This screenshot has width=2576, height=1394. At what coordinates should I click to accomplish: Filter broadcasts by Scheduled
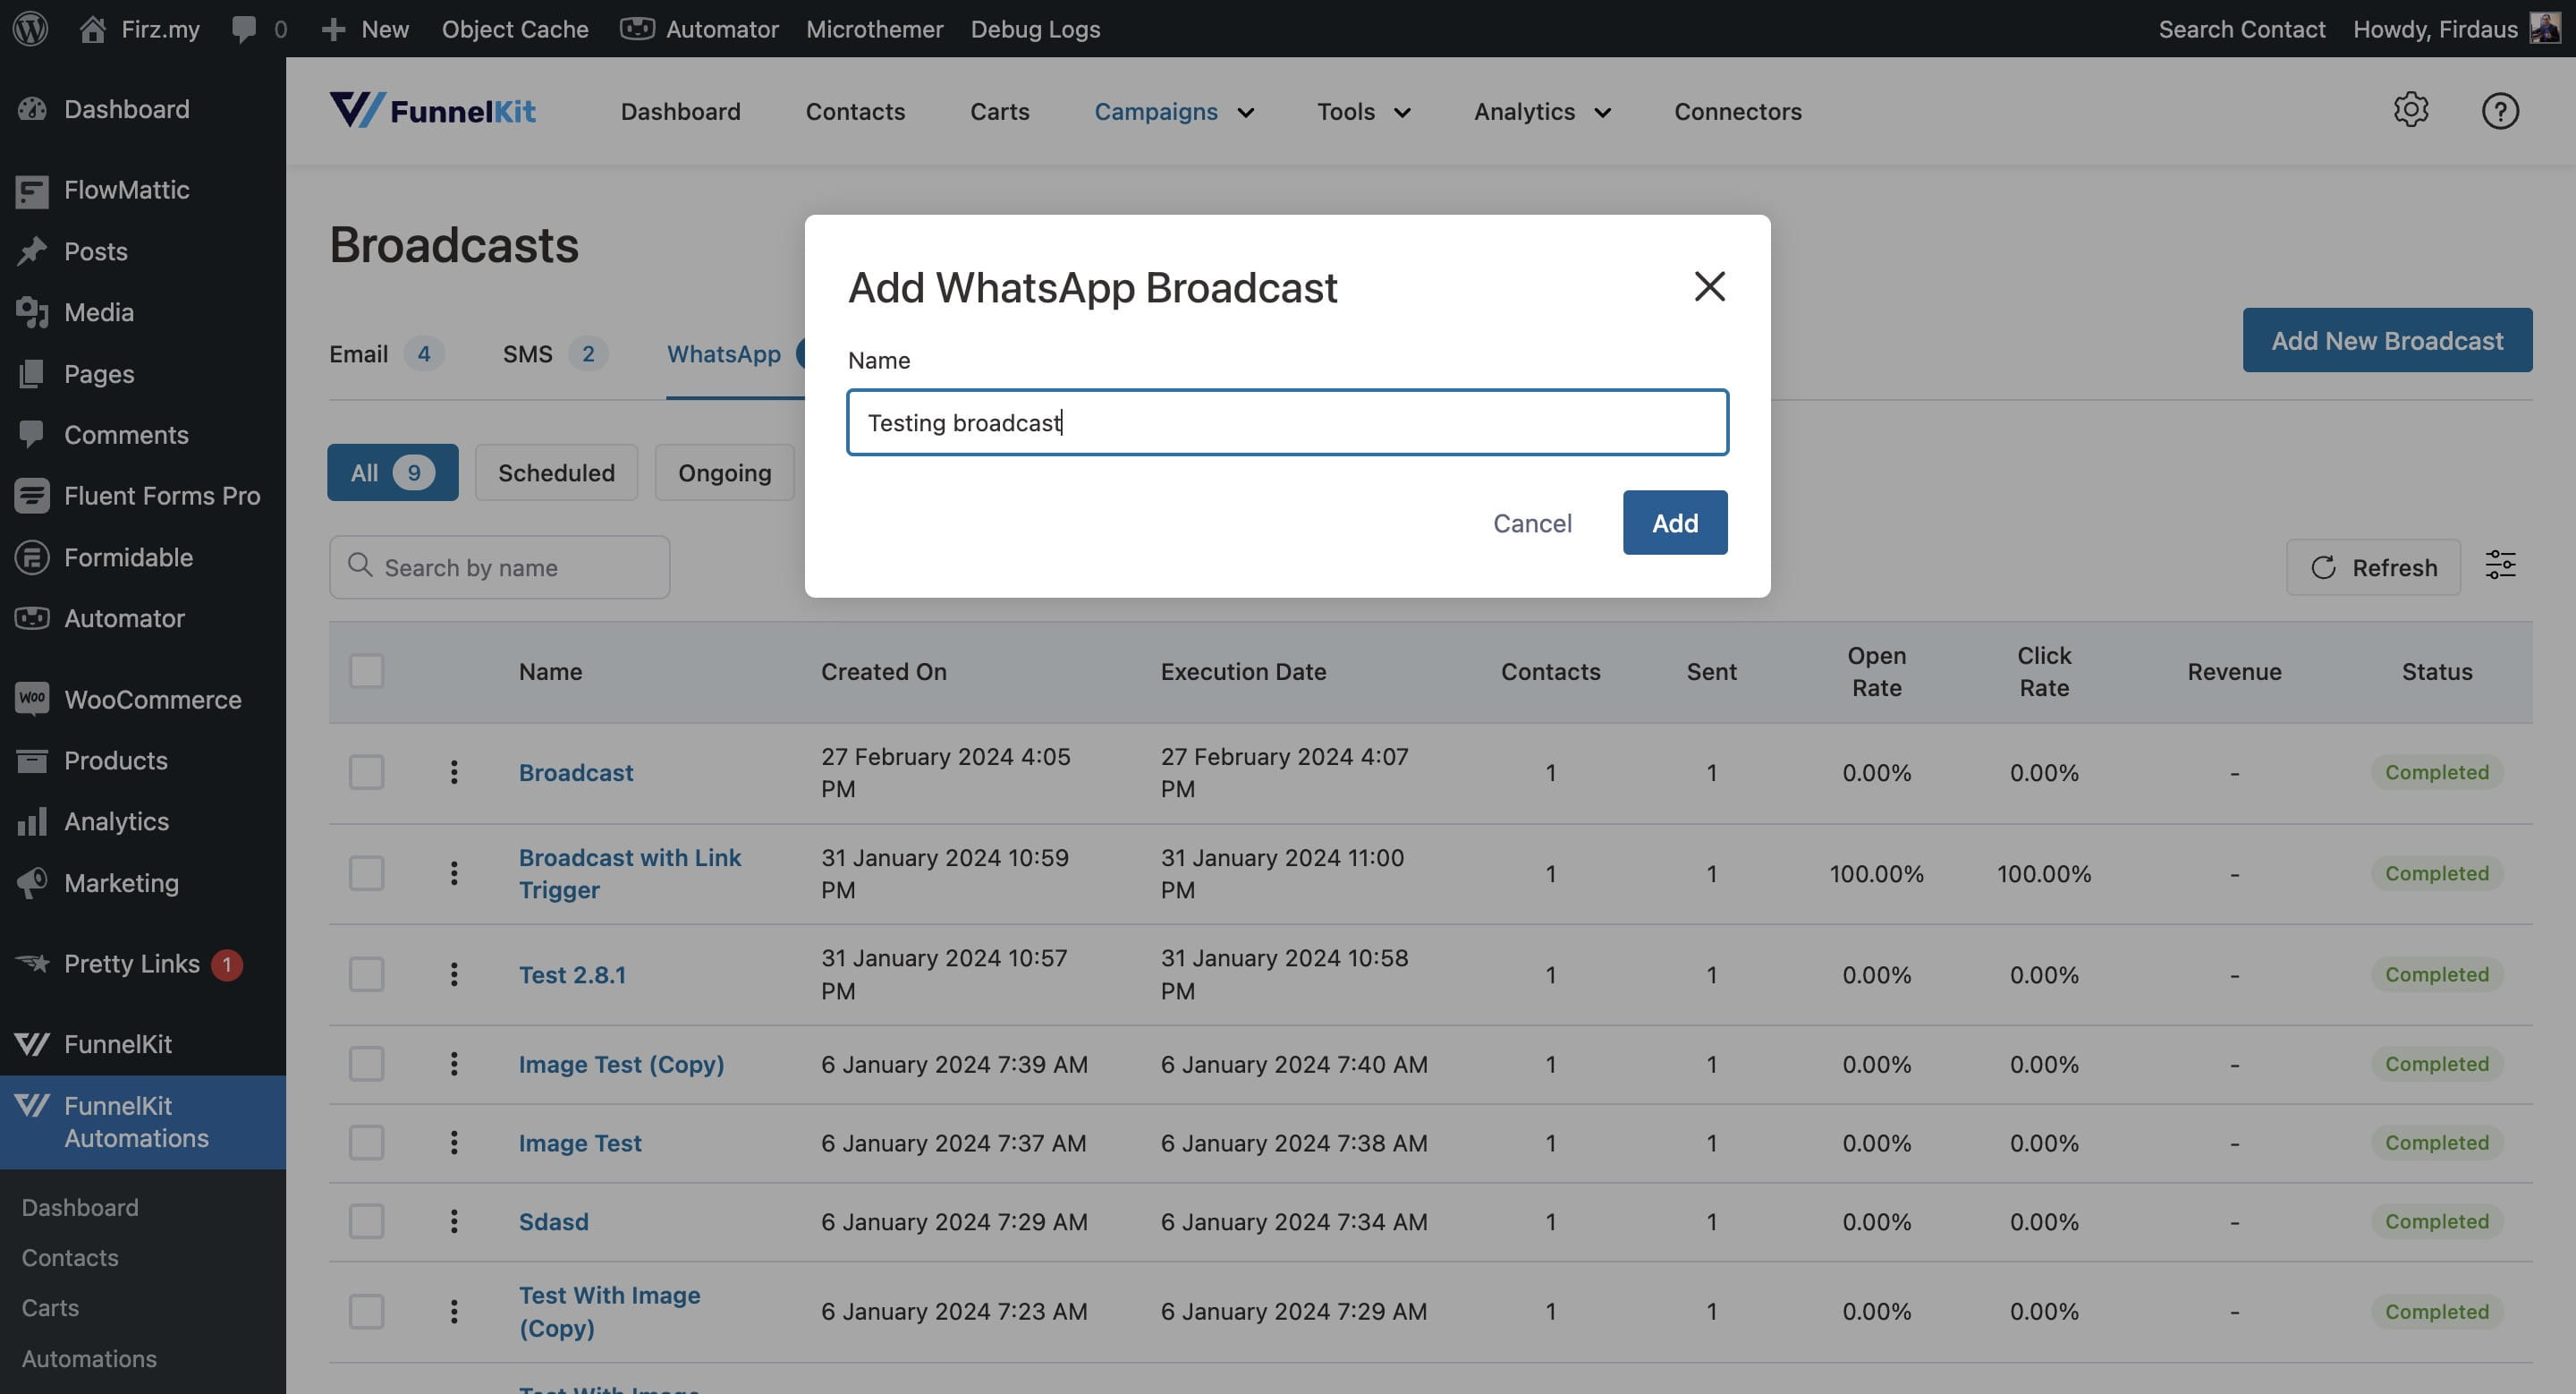[x=556, y=472]
